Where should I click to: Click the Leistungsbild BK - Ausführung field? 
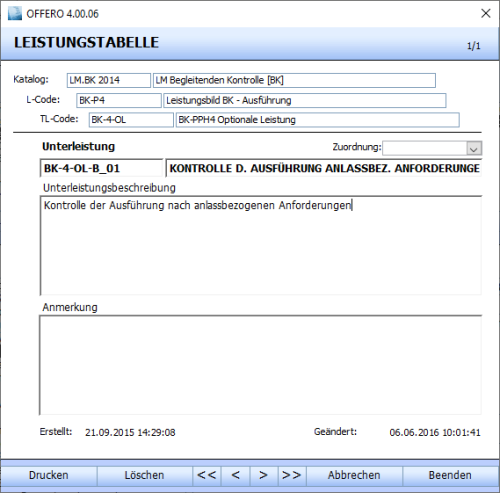tap(305, 100)
